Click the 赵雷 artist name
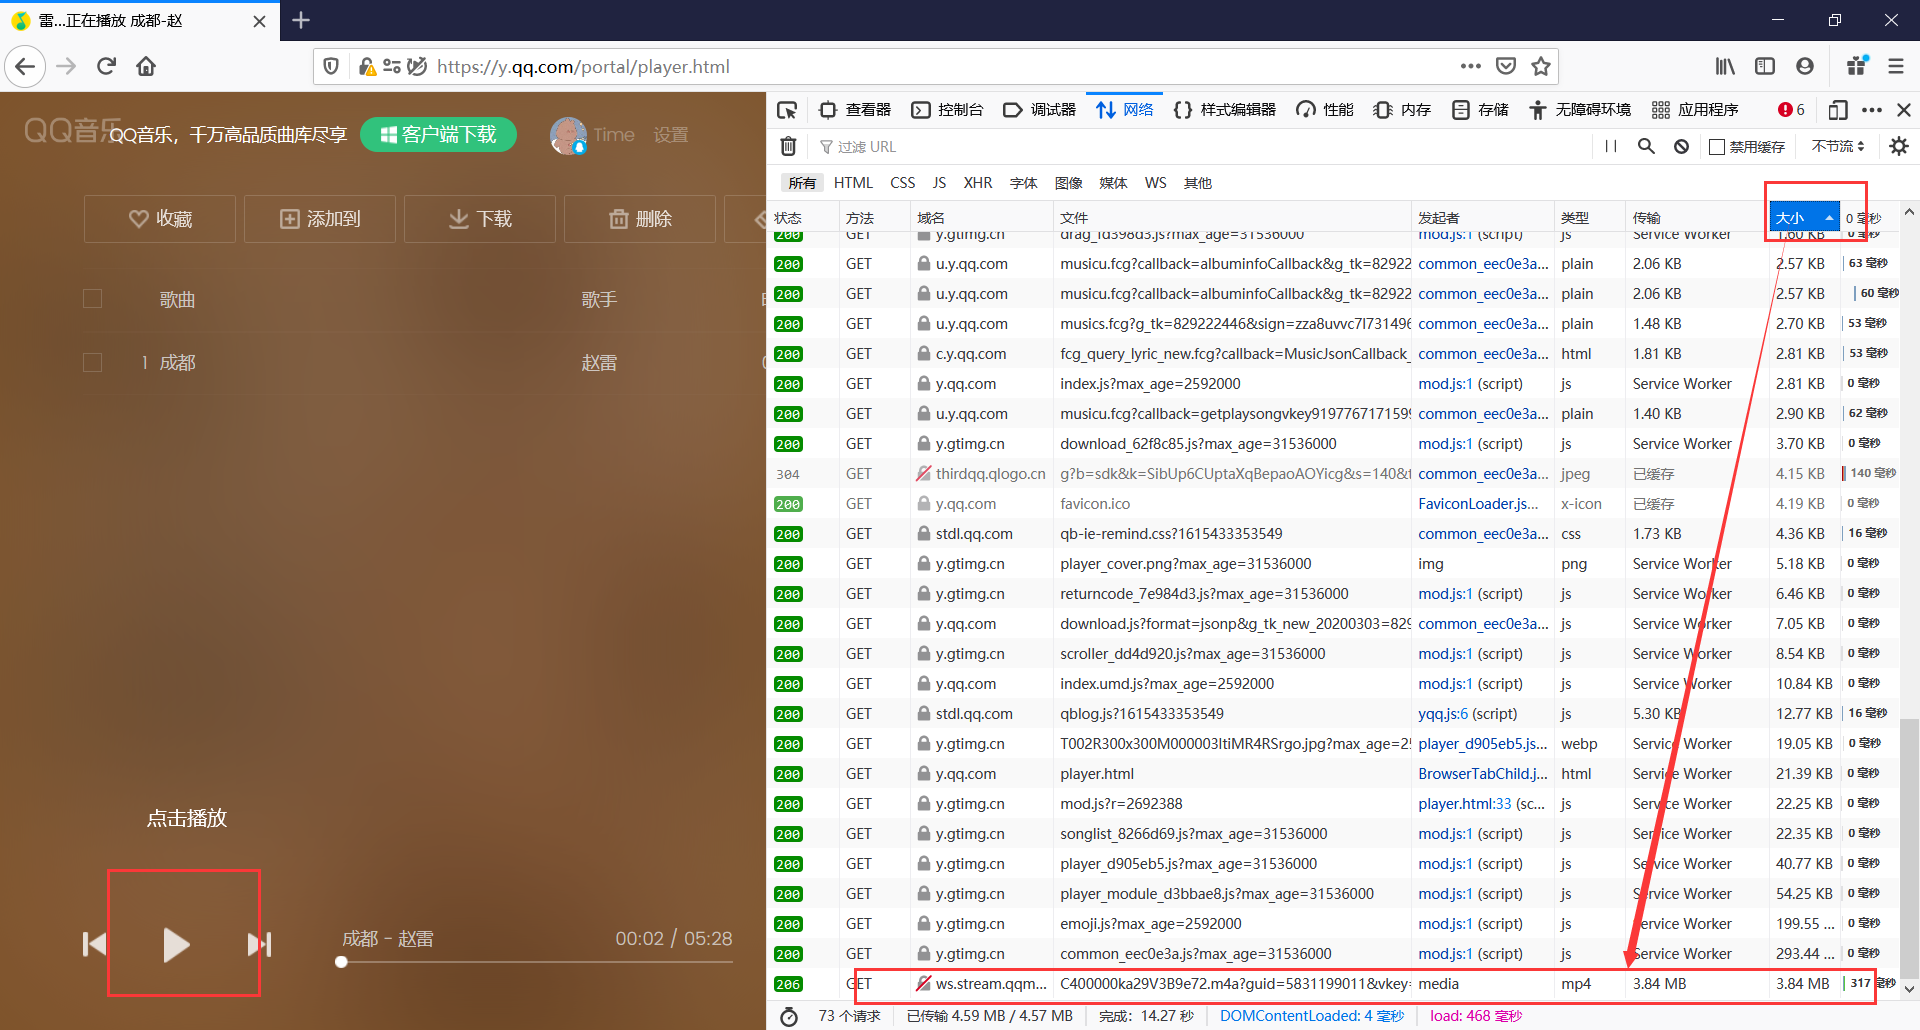 coord(599,362)
